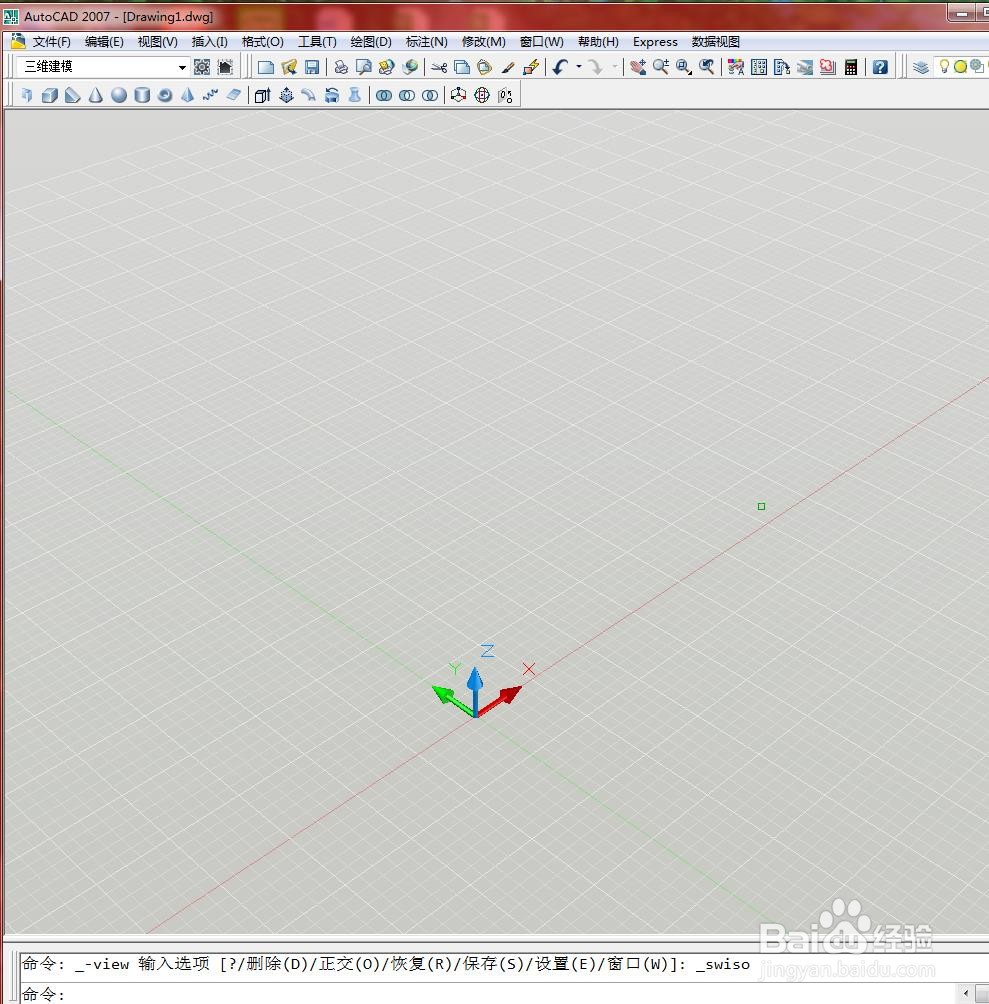Viewport: 989px width, 1004px height.
Task: Select the Torus solid tool
Action: [165, 95]
